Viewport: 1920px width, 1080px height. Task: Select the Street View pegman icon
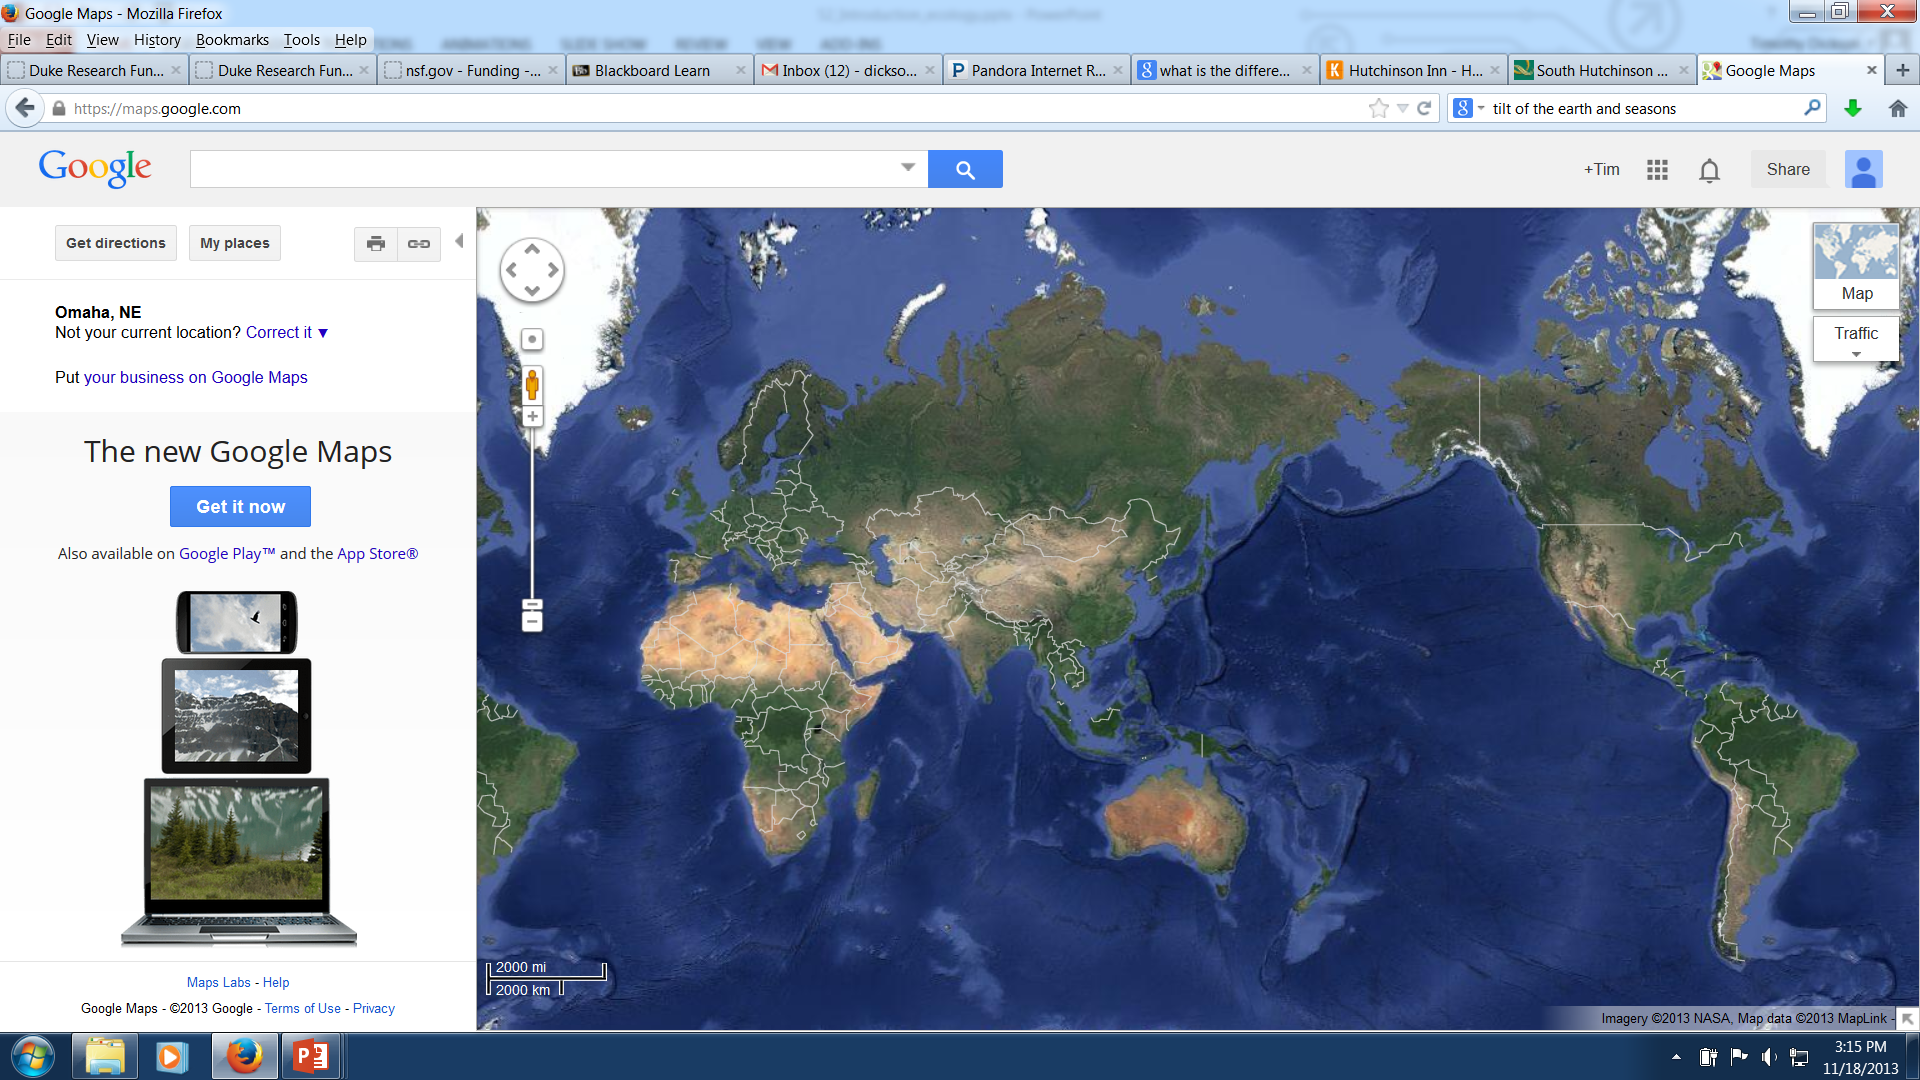[532, 385]
